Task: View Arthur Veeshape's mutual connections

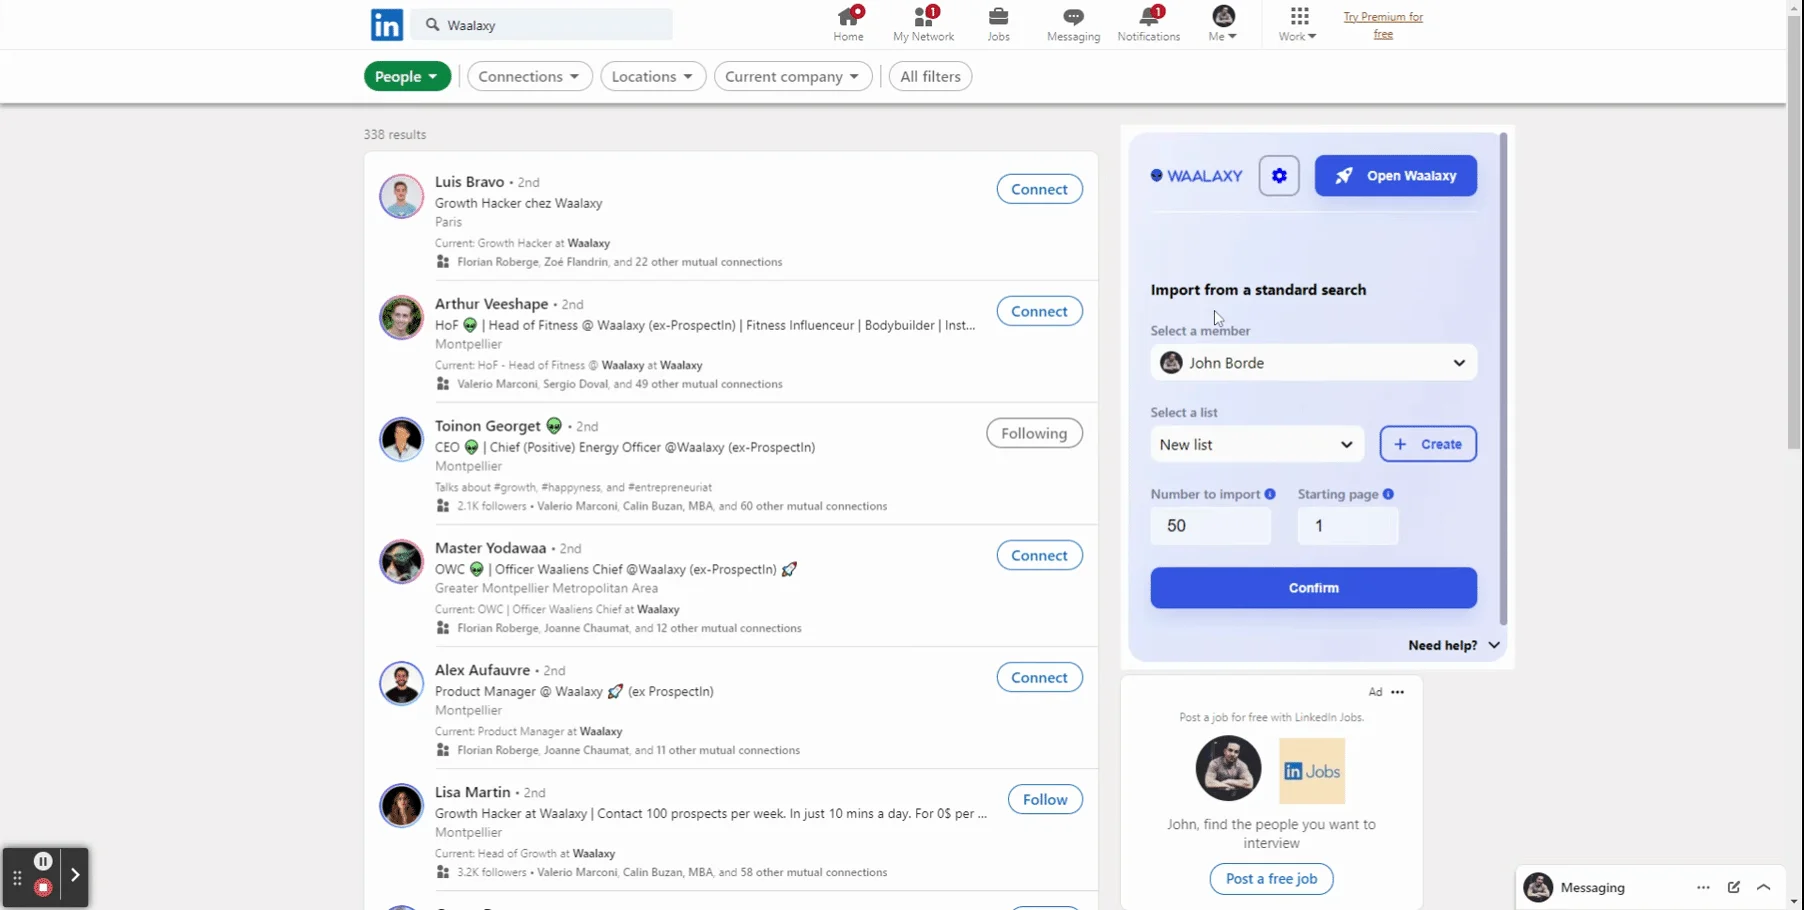Action: (619, 384)
